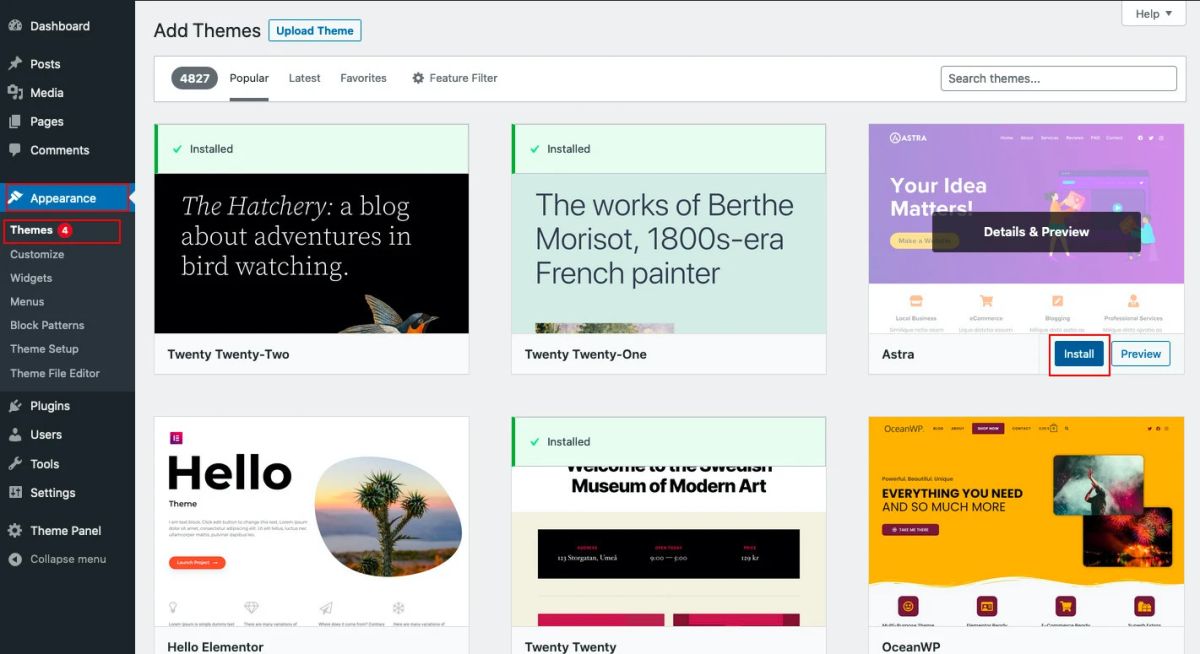The image size is (1200, 654).
Task: Open Theme Panel in the sidebar
Action: [x=66, y=531]
